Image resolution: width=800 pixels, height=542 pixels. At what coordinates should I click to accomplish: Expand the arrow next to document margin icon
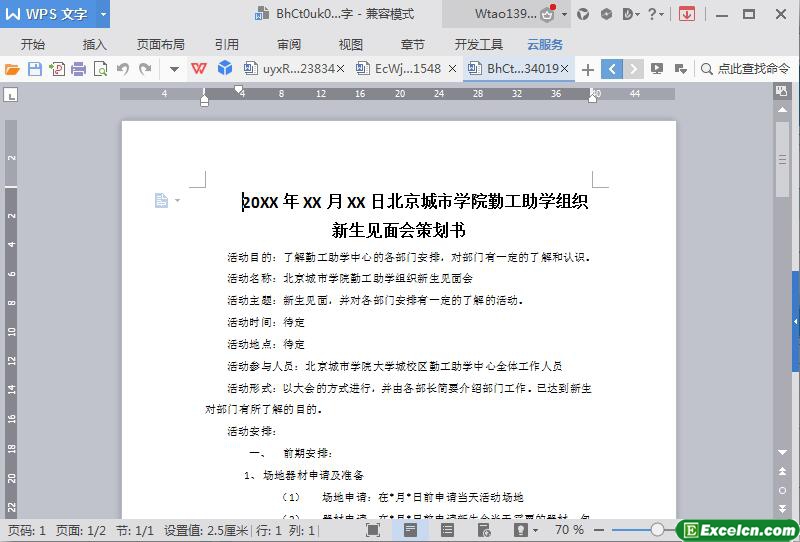pyautogui.click(x=177, y=200)
